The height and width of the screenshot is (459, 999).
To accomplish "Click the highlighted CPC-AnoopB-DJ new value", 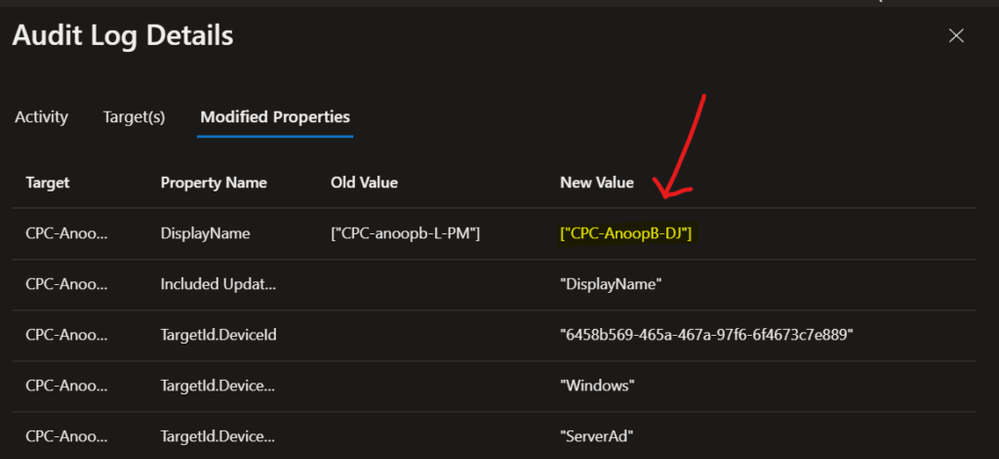I will click(x=627, y=233).
